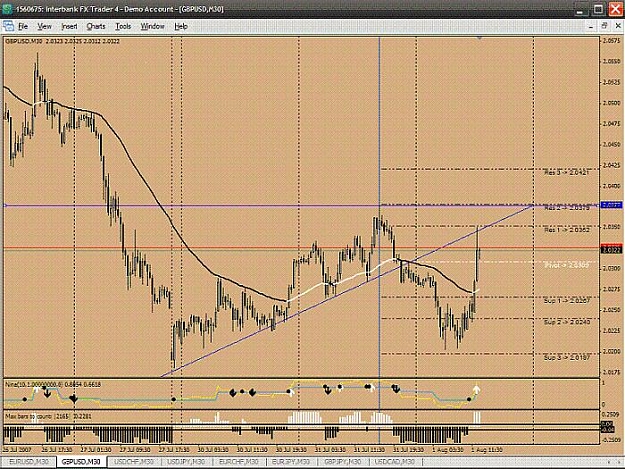Click the 2.0500 price scale value
Image resolution: width=625 pixels, height=469 pixels.
coord(611,103)
